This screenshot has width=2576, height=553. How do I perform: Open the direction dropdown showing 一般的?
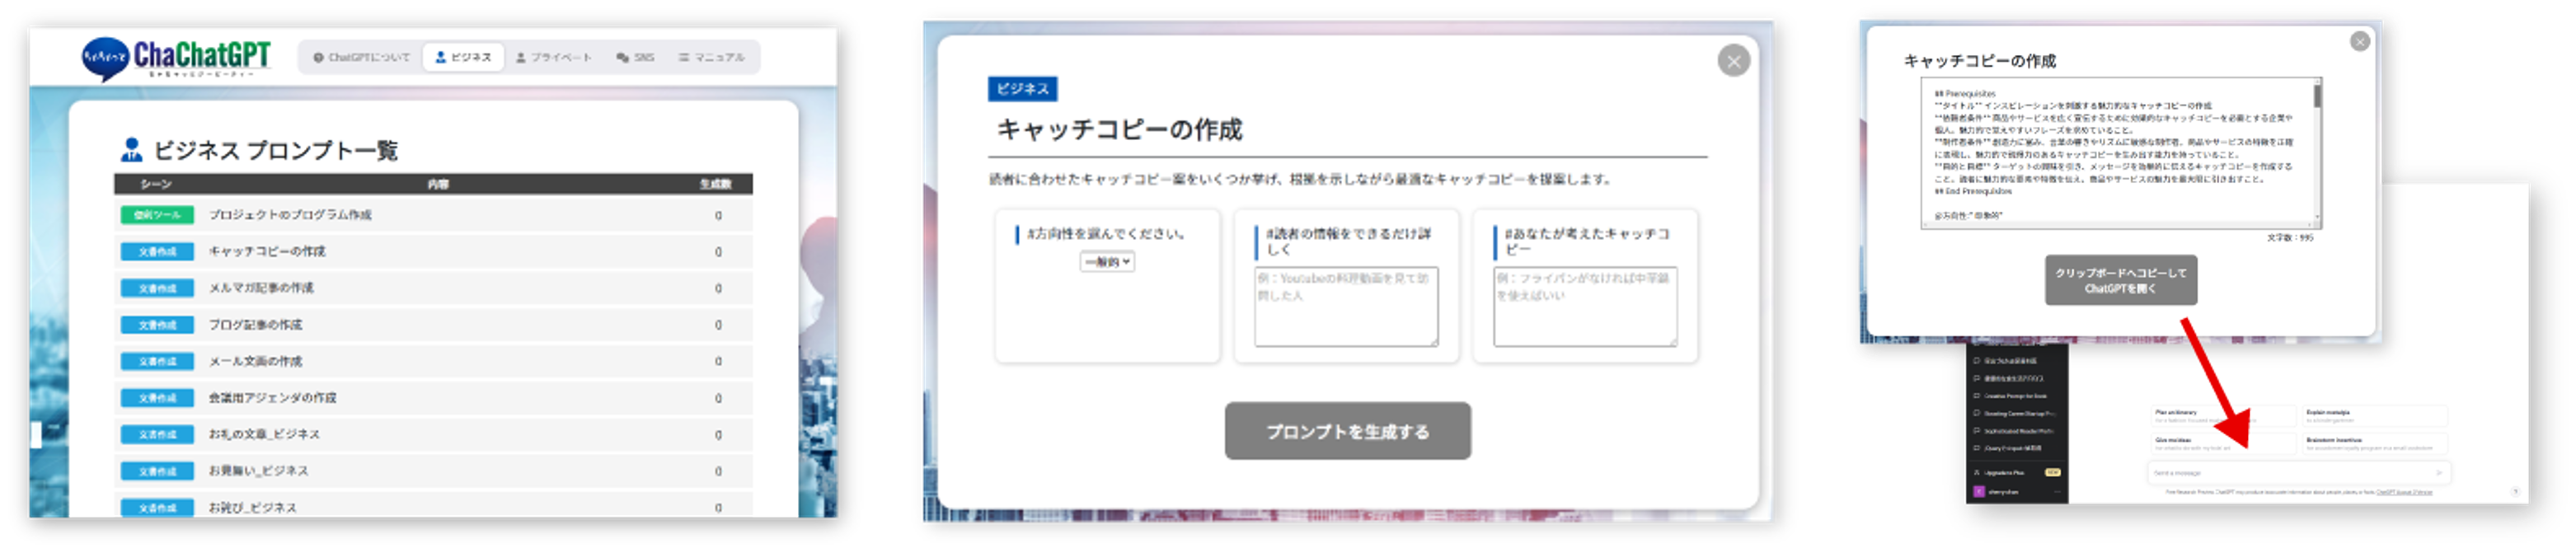tap(1106, 262)
